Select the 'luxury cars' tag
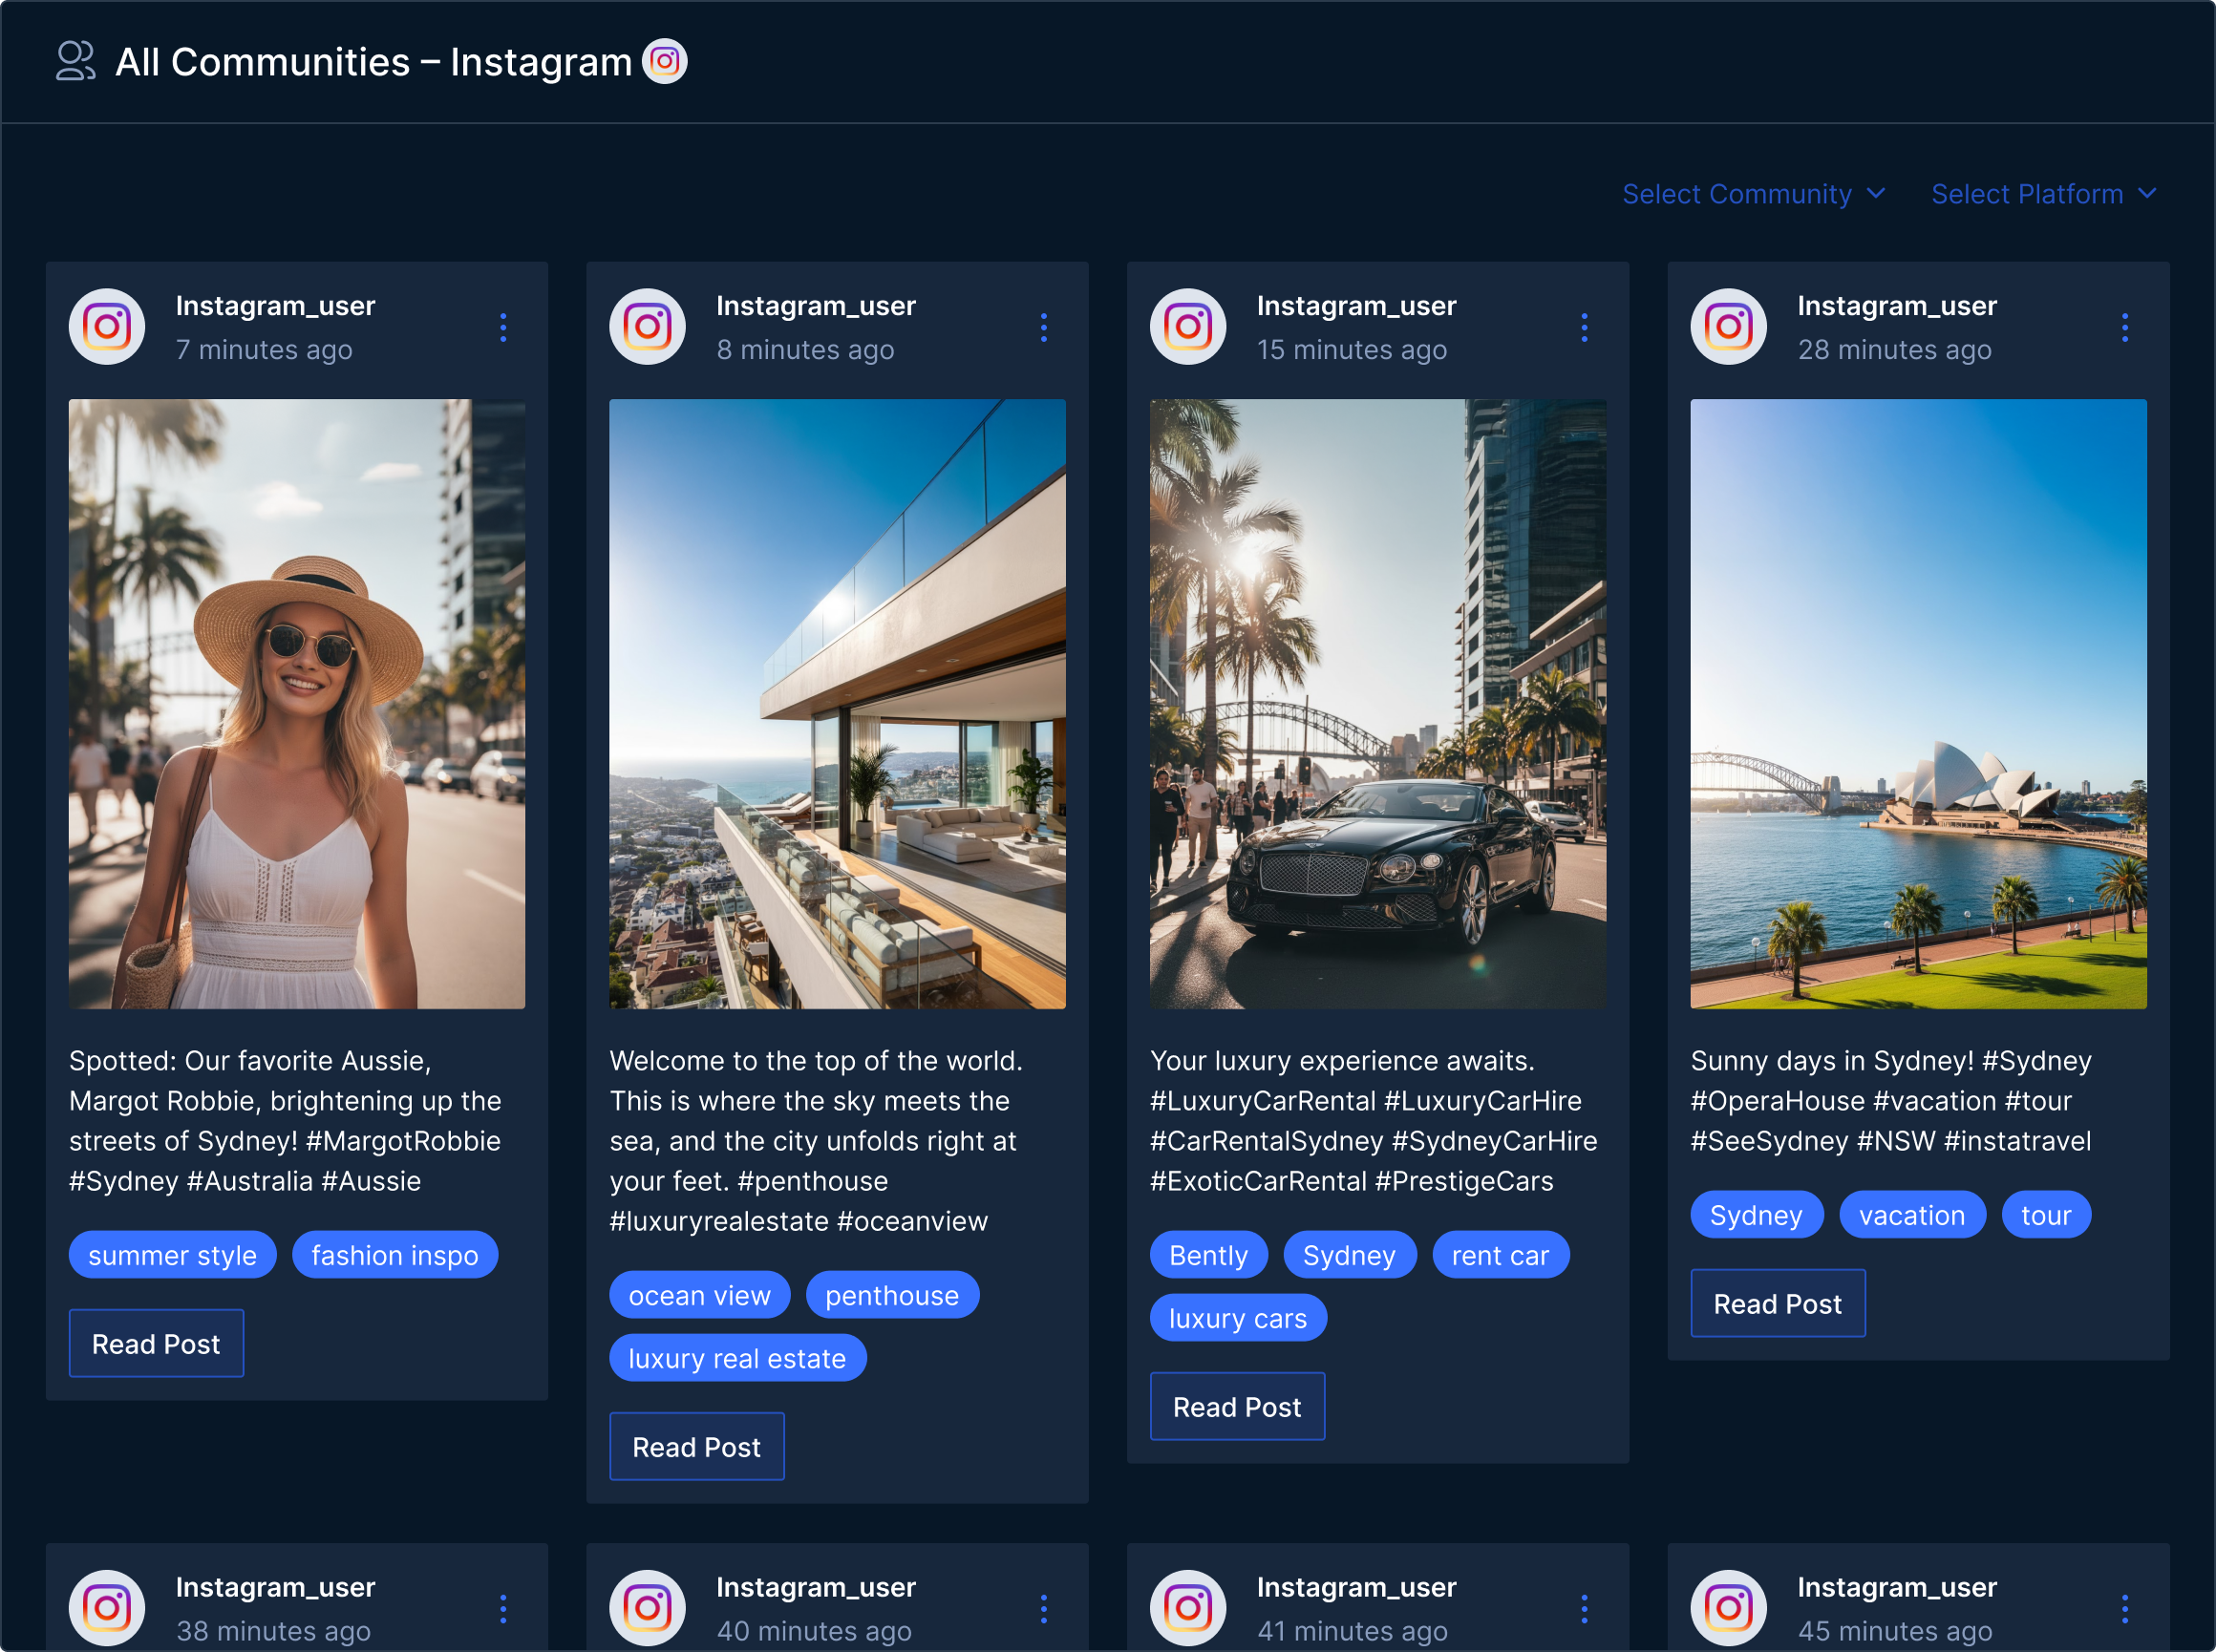This screenshot has width=2216, height=1652. click(x=1238, y=1318)
